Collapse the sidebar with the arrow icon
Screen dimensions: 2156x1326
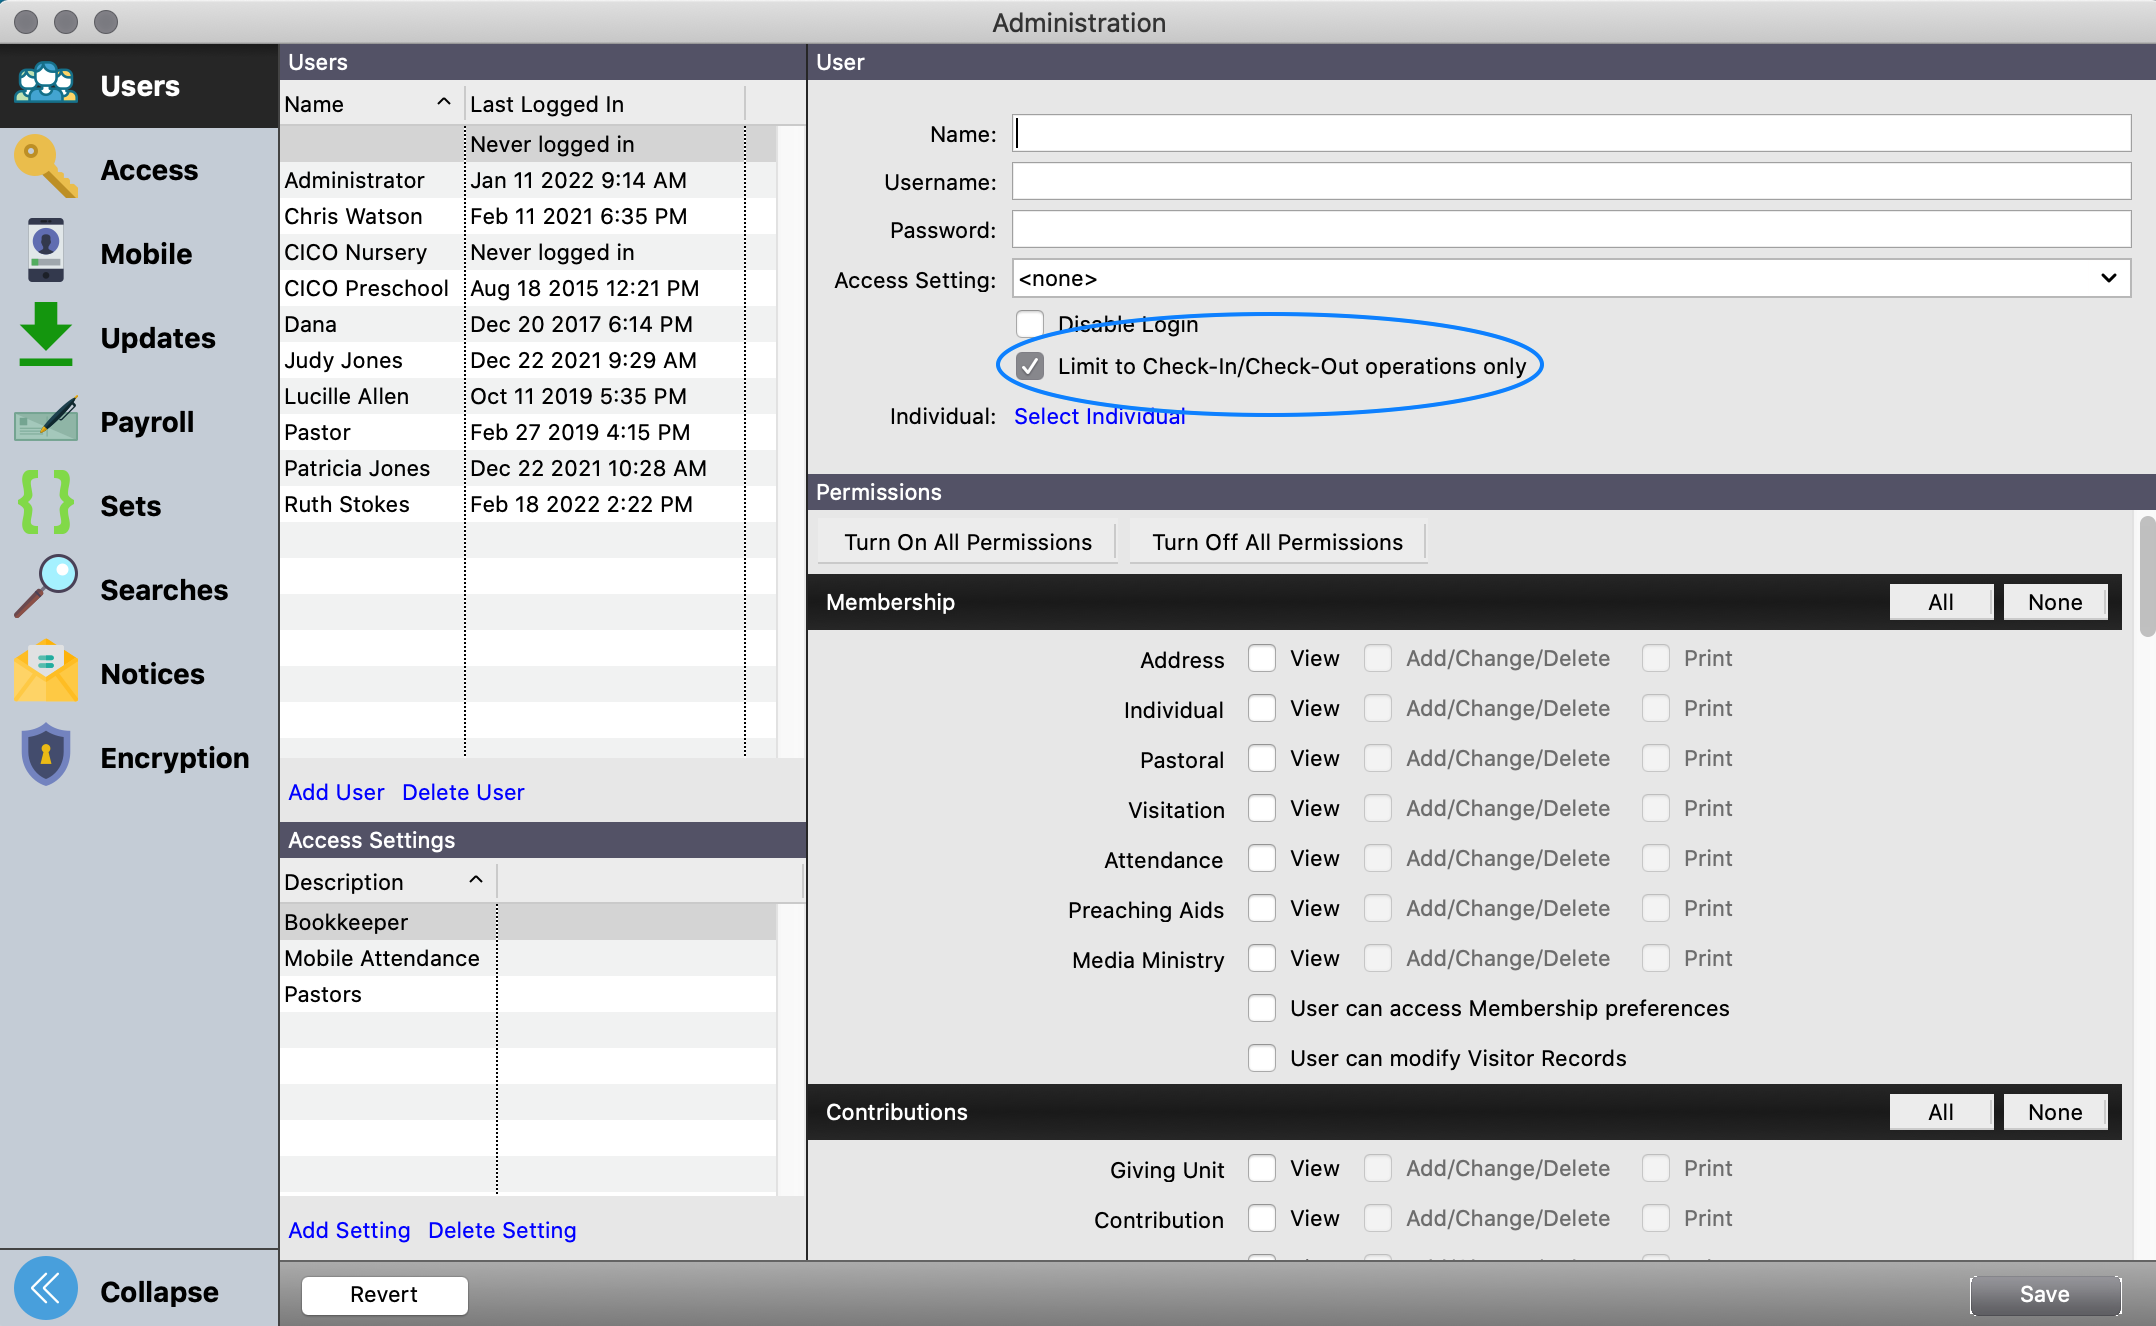pyautogui.click(x=45, y=1289)
